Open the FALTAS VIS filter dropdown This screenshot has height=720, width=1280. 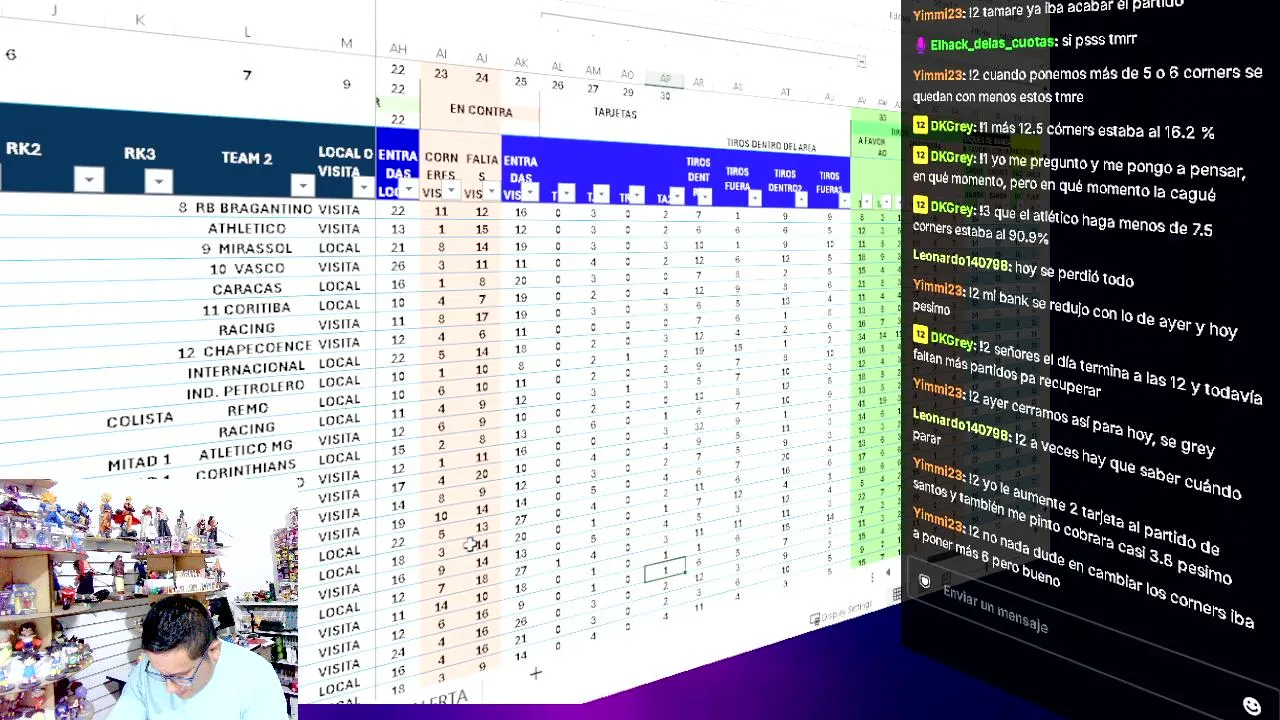coord(491,192)
